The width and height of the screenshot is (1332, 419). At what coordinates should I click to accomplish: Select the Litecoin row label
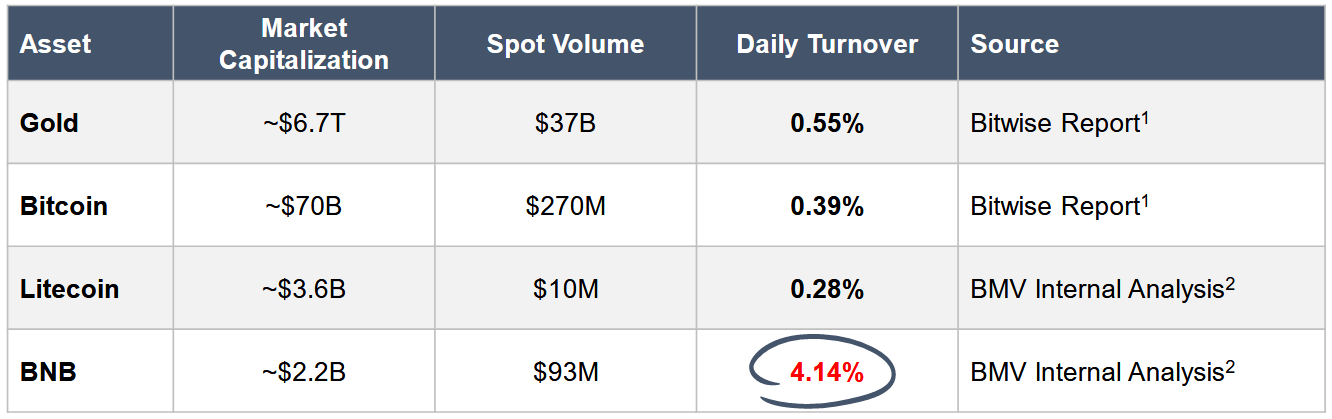[x=69, y=289]
